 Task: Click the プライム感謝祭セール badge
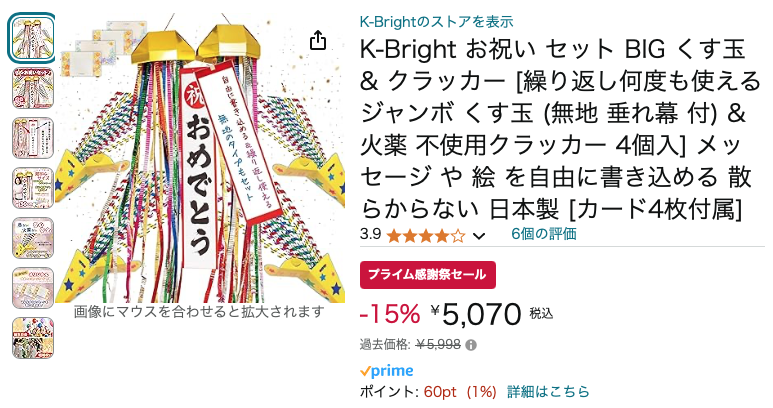[428, 275]
